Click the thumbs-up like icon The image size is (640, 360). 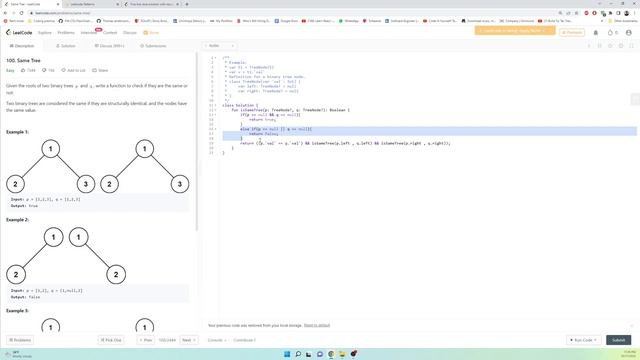click(23, 70)
